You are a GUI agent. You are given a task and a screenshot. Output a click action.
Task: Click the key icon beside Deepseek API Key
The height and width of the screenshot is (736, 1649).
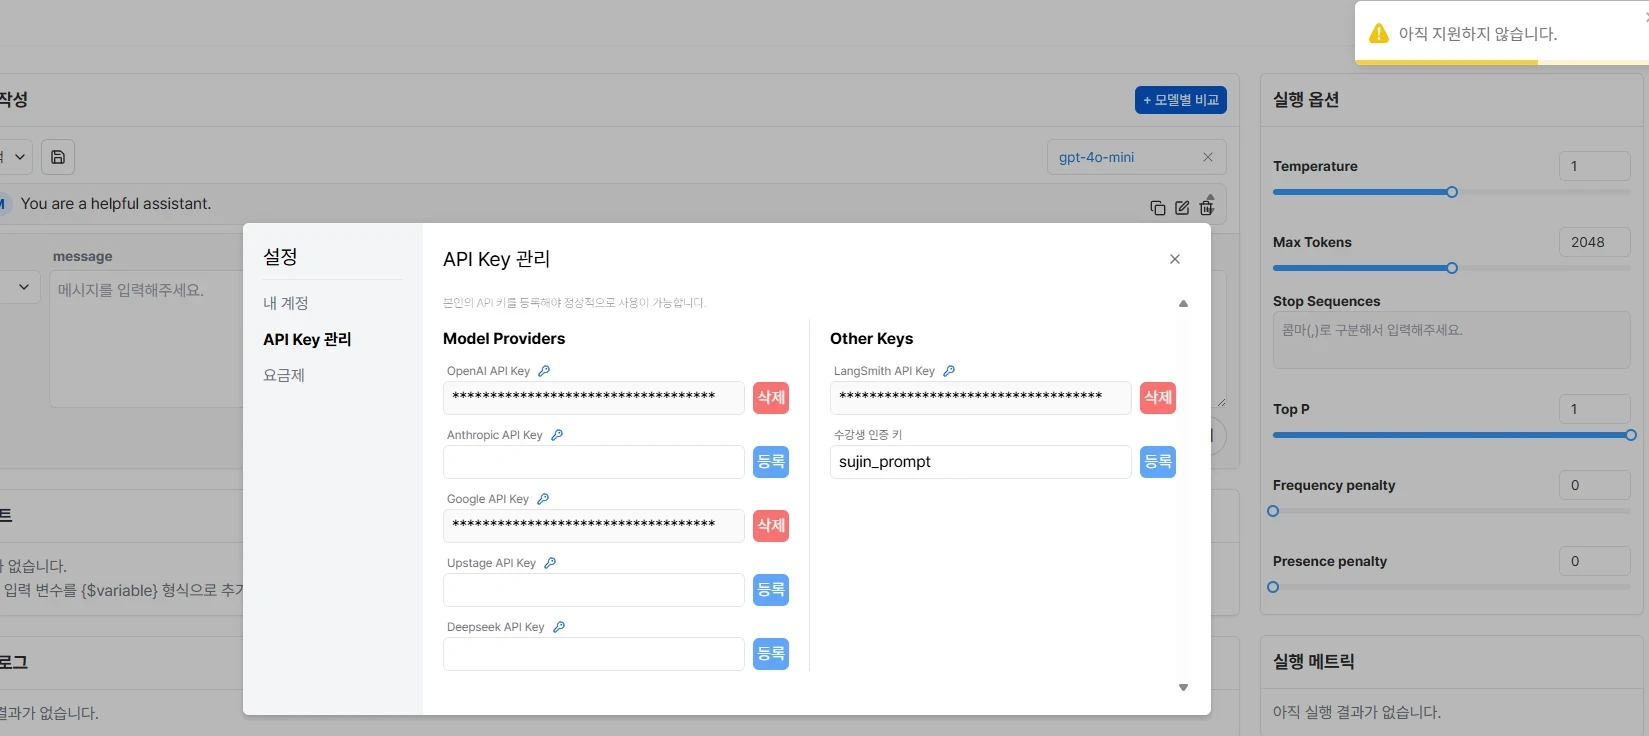[x=559, y=627]
